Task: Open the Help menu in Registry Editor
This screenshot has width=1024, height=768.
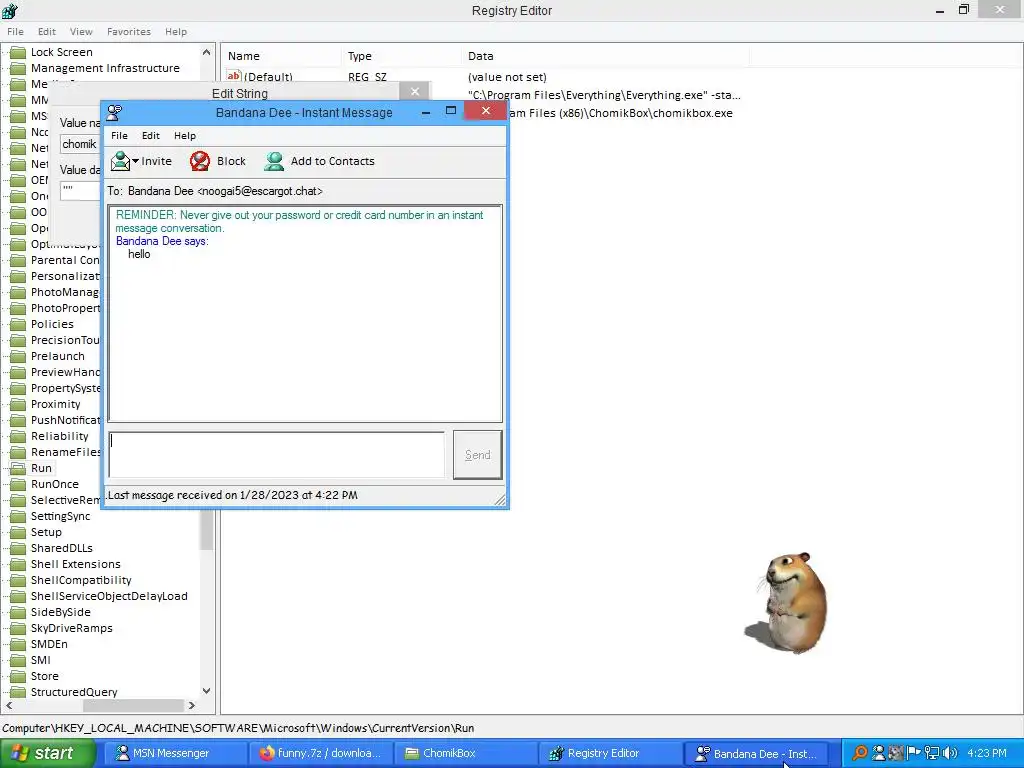Action: click(176, 31)
